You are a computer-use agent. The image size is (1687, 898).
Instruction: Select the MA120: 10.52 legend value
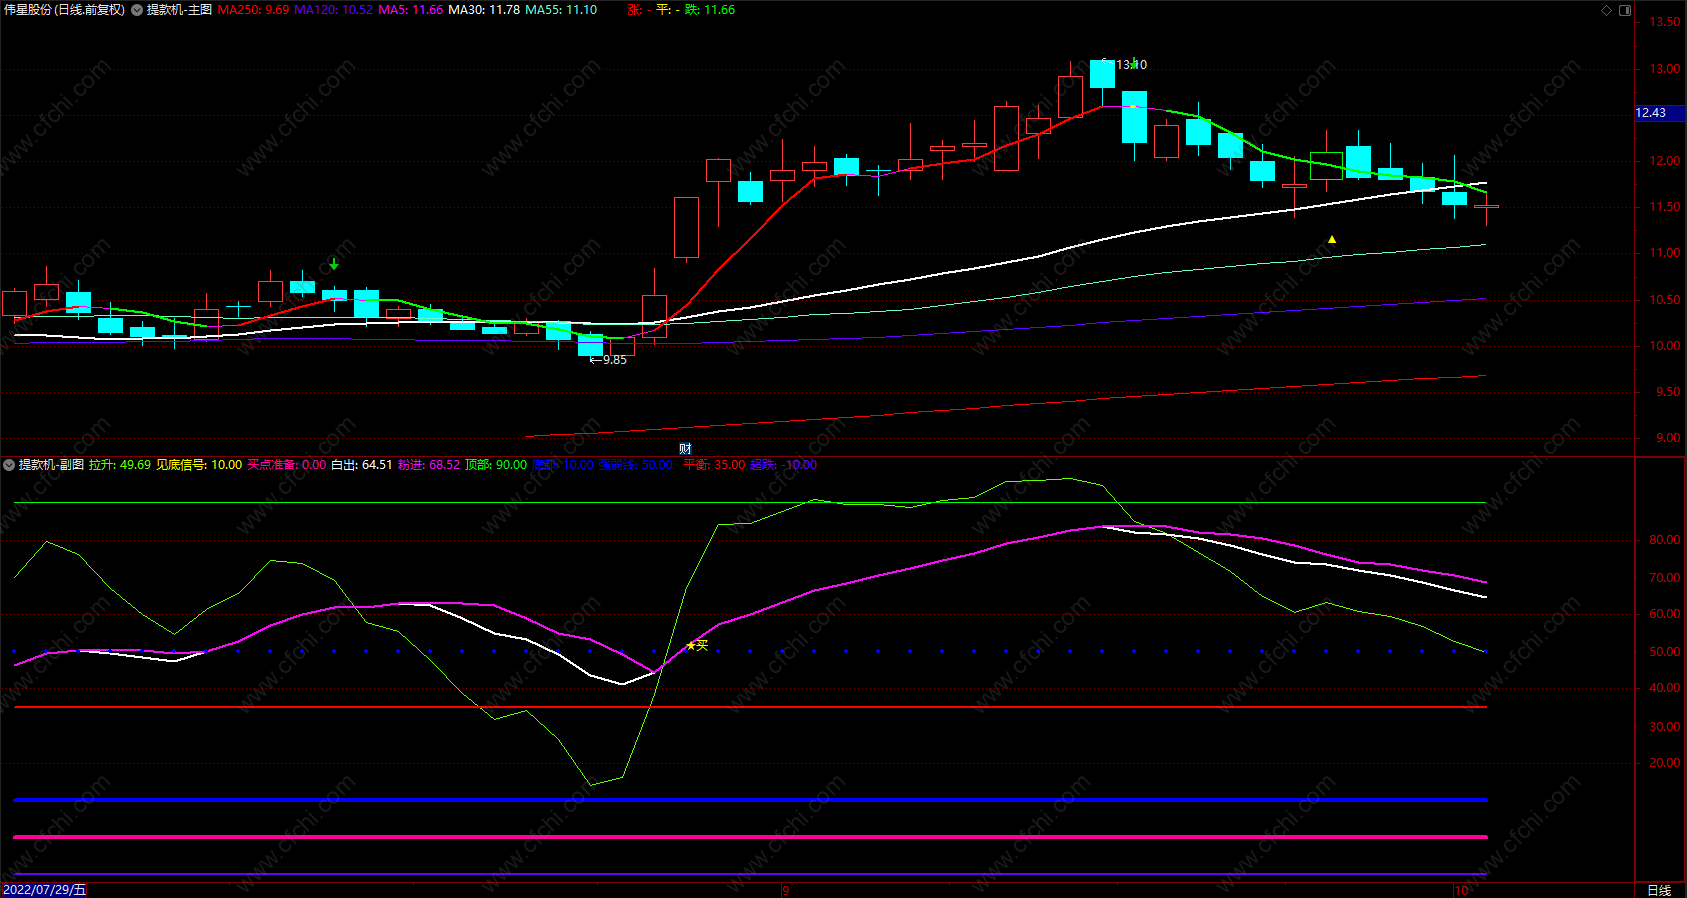point(334,10)
